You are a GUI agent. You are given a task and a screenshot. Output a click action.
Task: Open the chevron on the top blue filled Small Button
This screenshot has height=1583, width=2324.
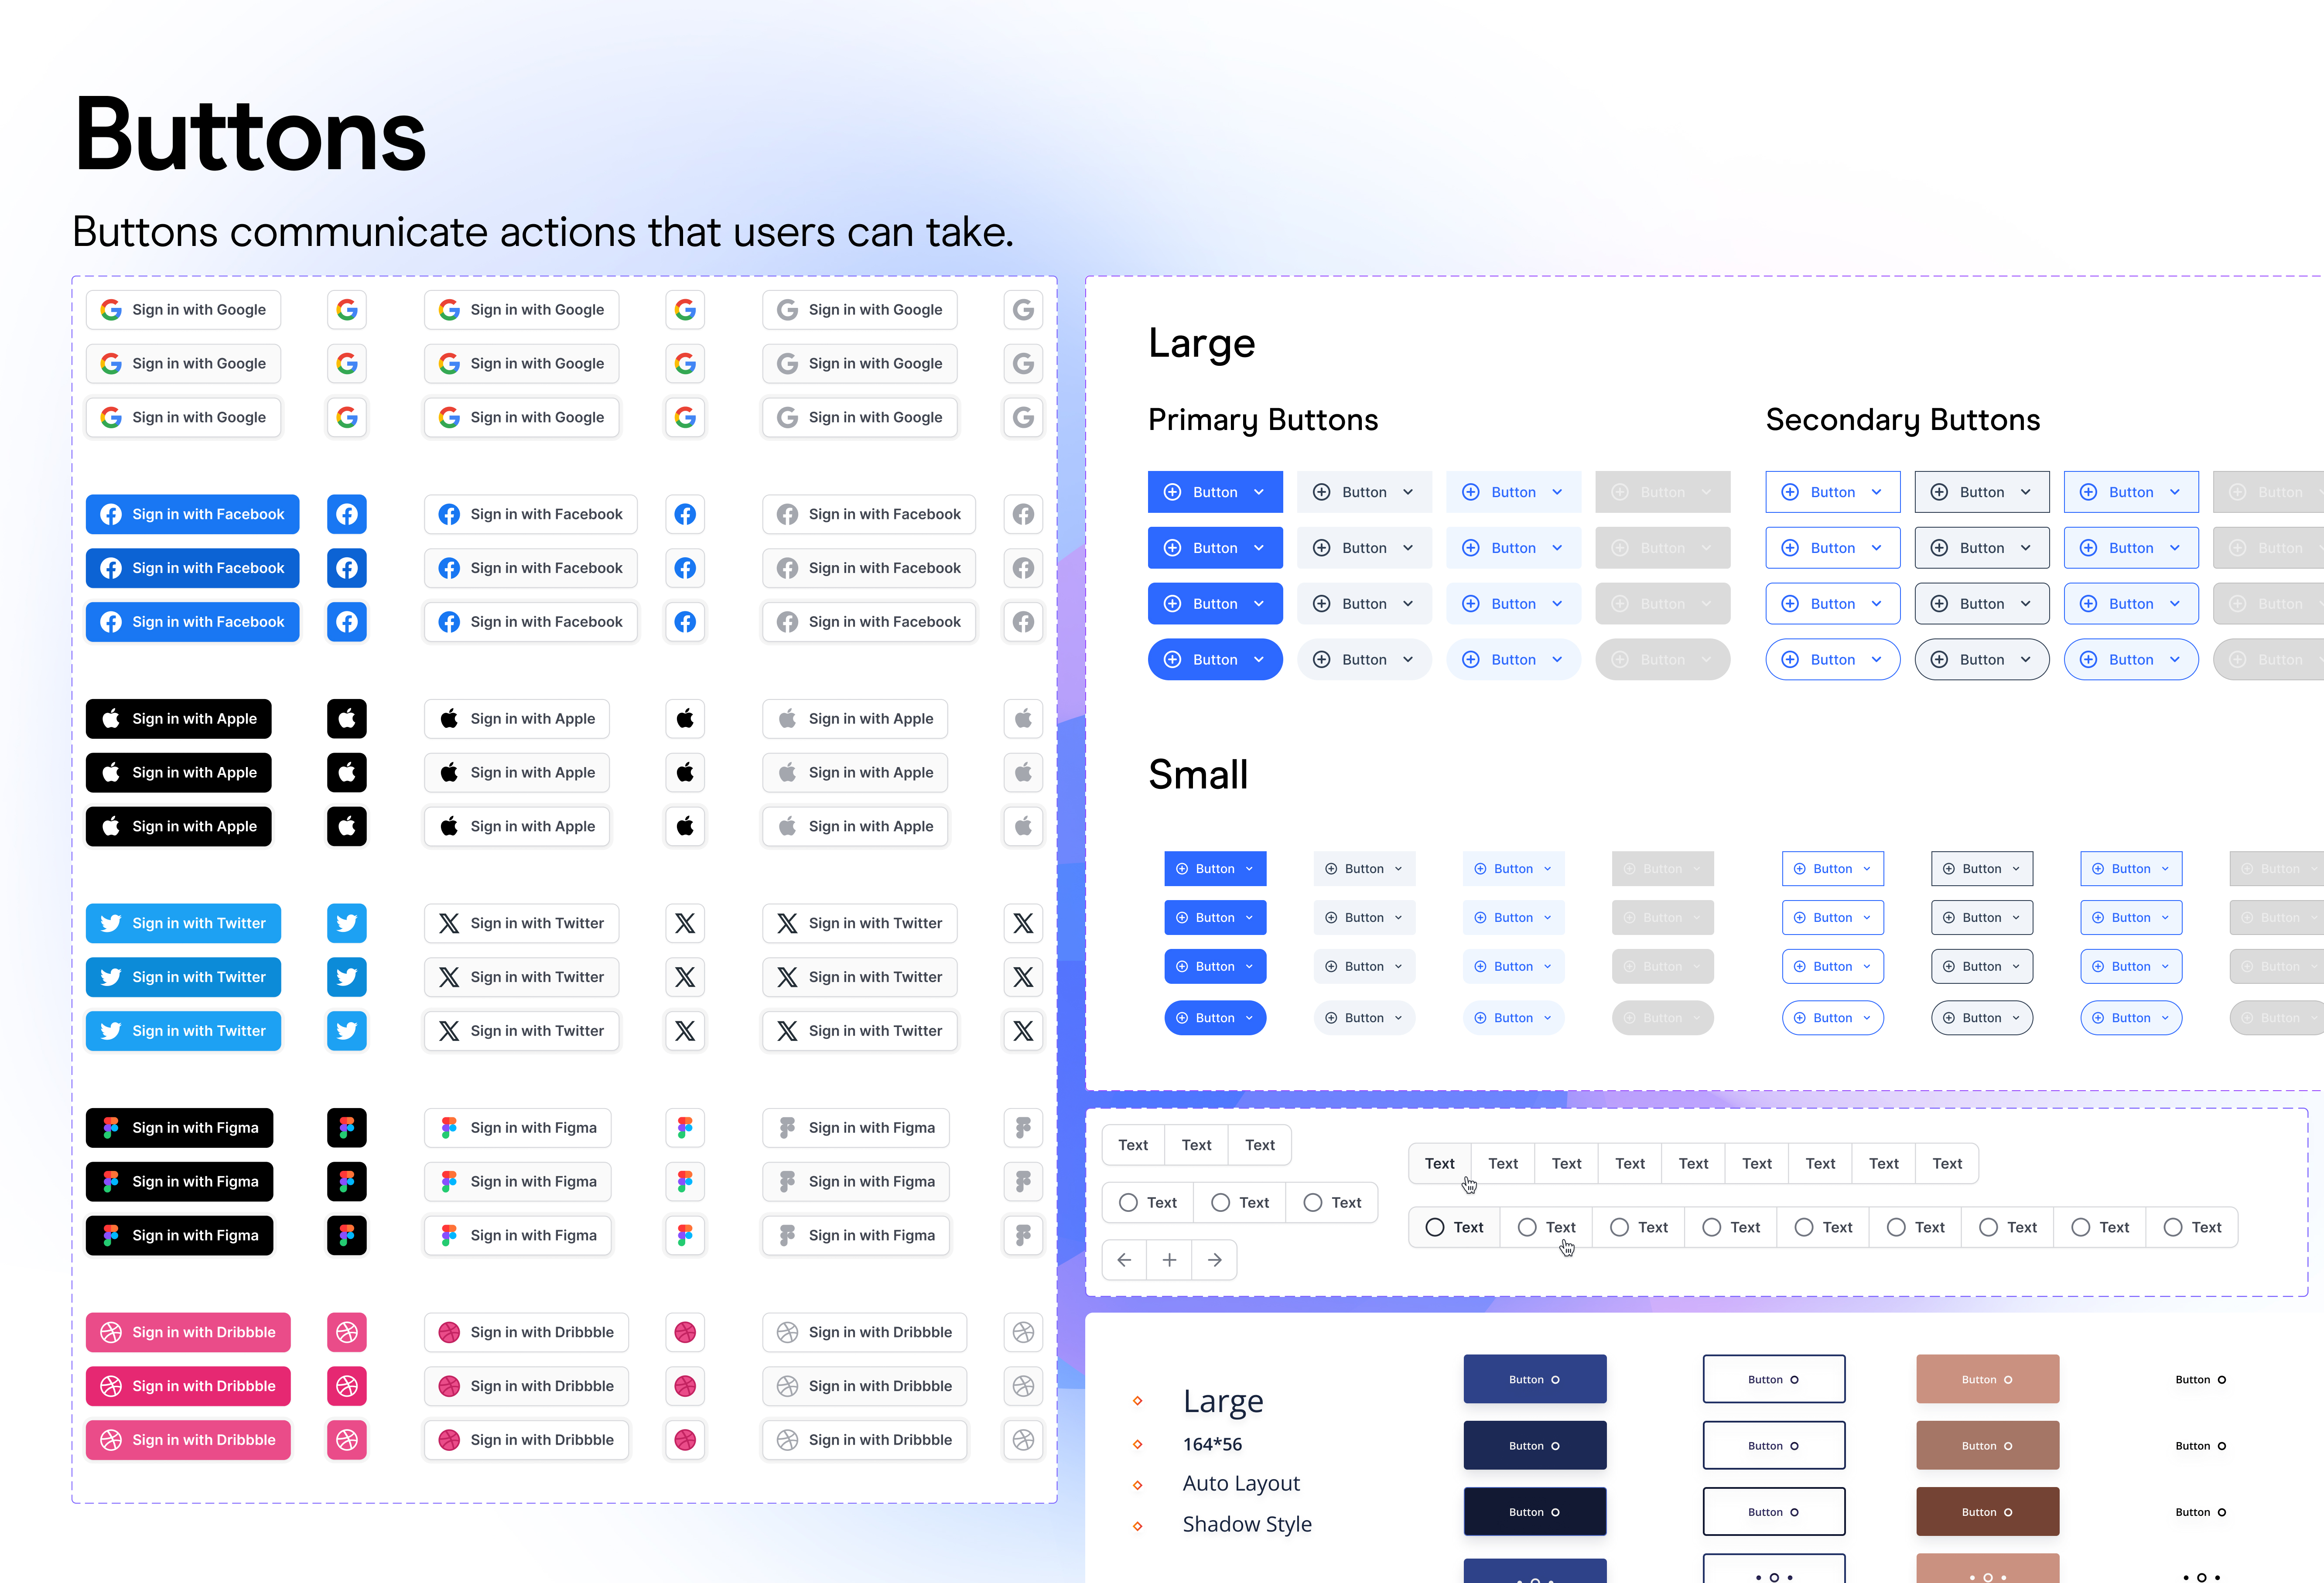coord(1249,869)
